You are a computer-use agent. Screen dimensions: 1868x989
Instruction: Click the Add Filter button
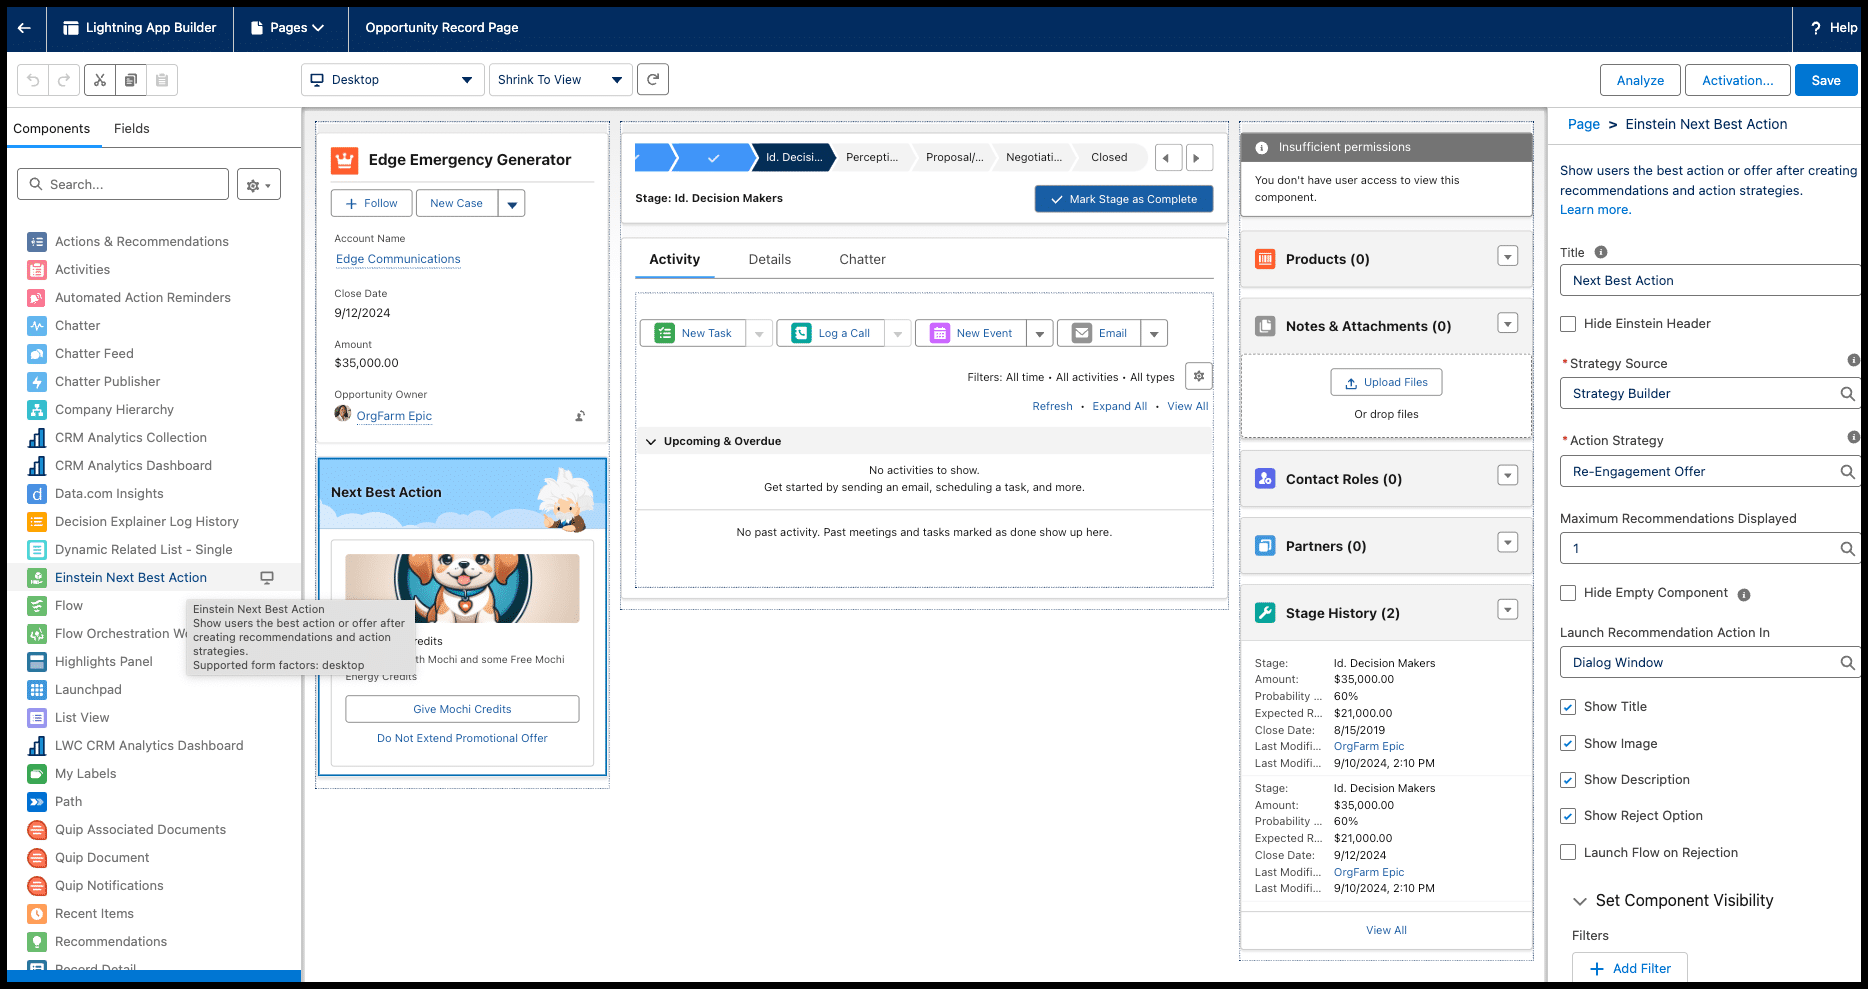pos(1630,968)
